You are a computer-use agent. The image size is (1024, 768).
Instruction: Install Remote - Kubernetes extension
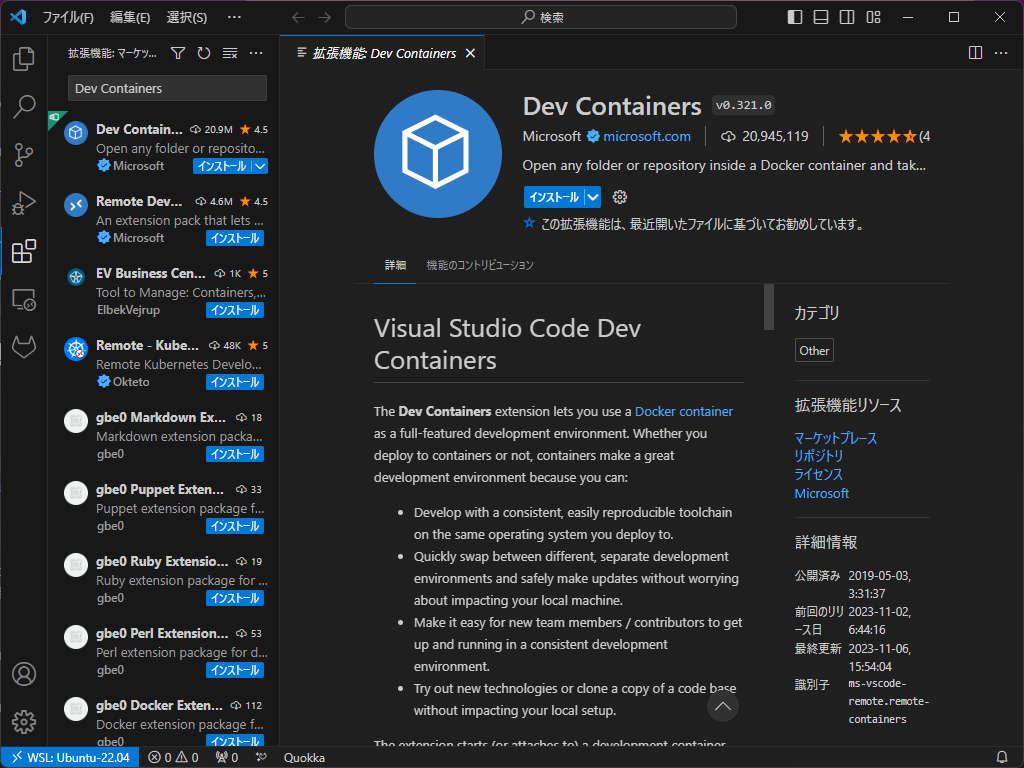[235, 382]
